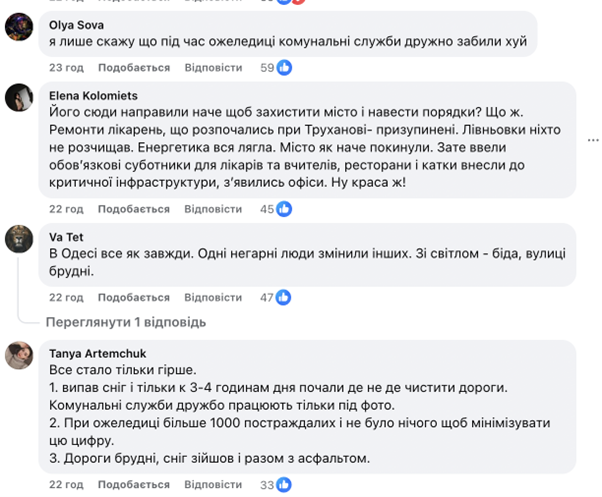Click Tanya Artemchuk's profile photo
602x497 pixels.
pyautogui.click(x=19, y=354)
